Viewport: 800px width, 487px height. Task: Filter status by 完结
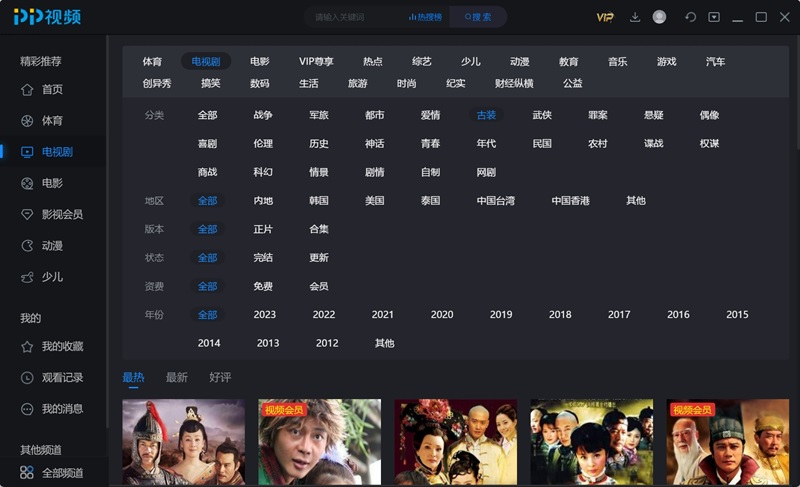pyautogui.click(x=263, y=258)
